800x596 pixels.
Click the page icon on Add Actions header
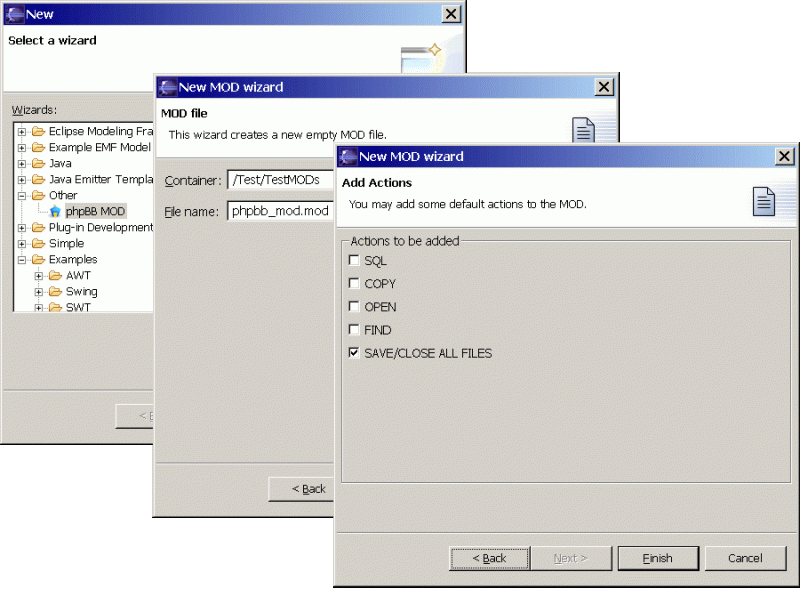click(765, 199)
